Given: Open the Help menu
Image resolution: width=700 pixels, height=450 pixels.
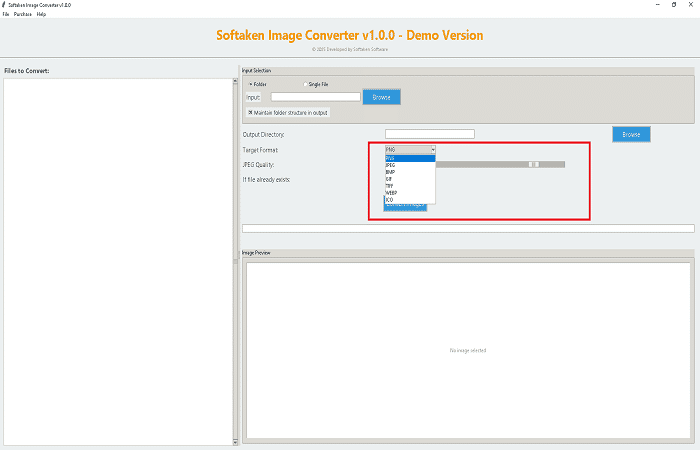Looking at the screenshot, I should (x=42, y=14).
